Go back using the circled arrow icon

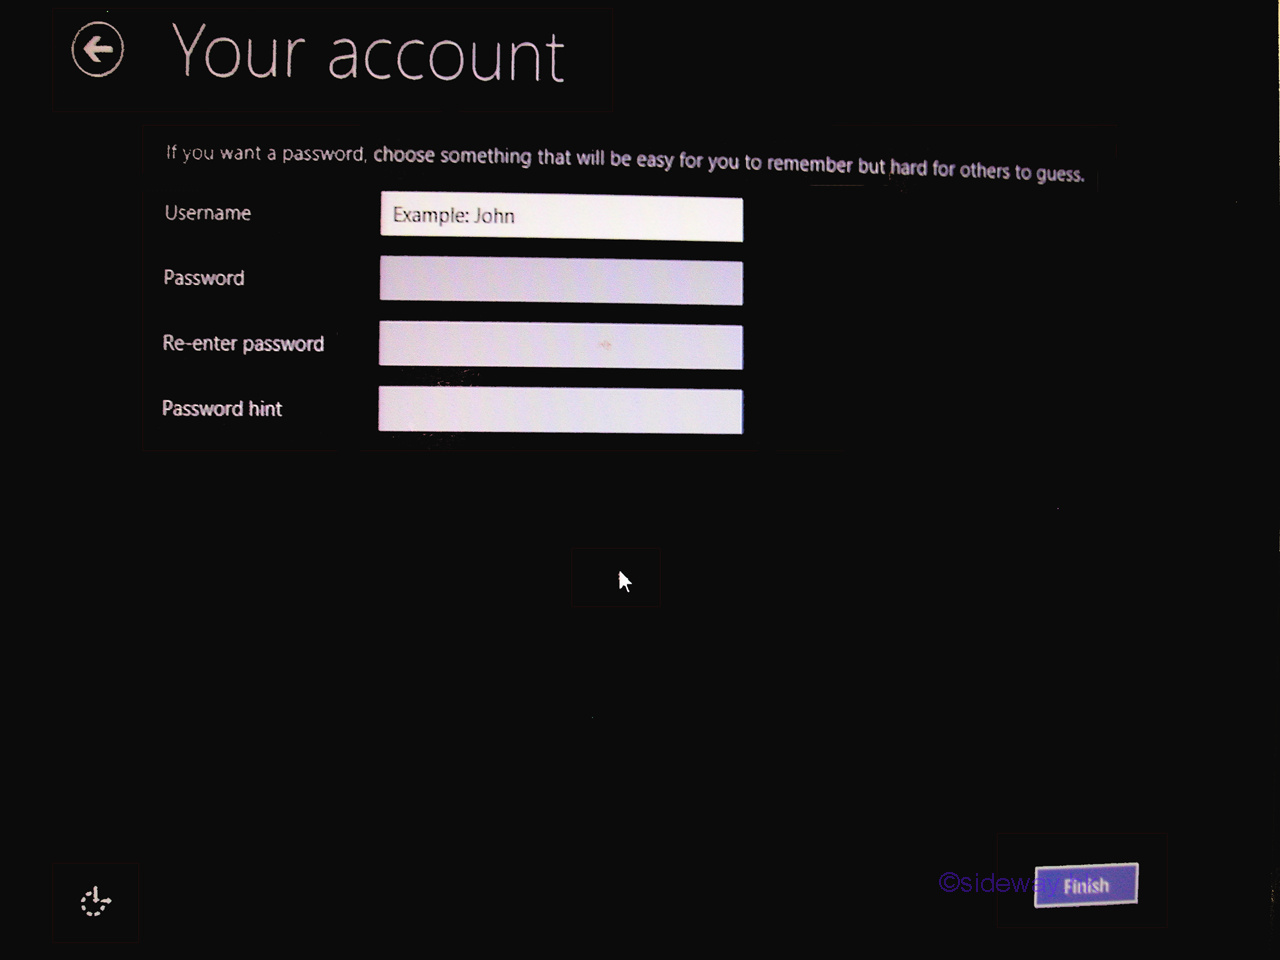tap(98, 50)
